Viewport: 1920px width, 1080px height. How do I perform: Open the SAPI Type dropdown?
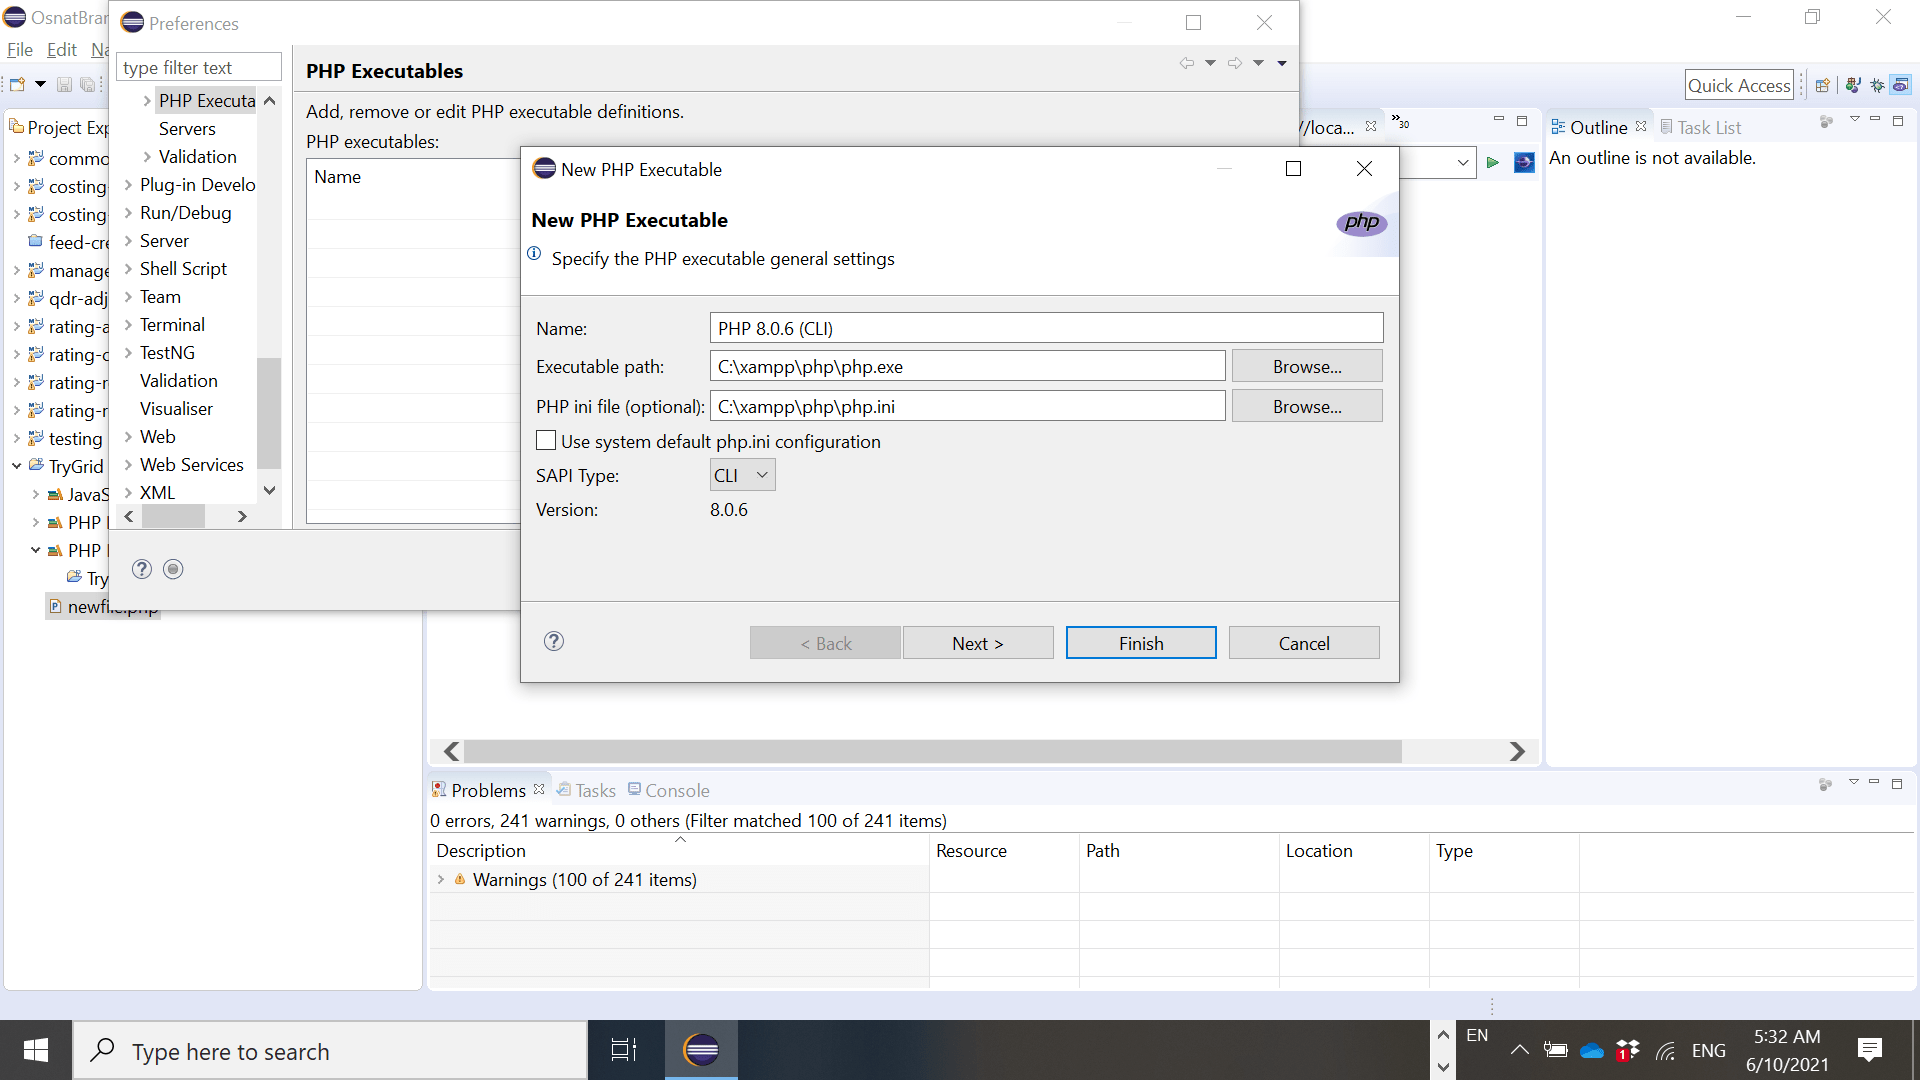click(742, 475)
